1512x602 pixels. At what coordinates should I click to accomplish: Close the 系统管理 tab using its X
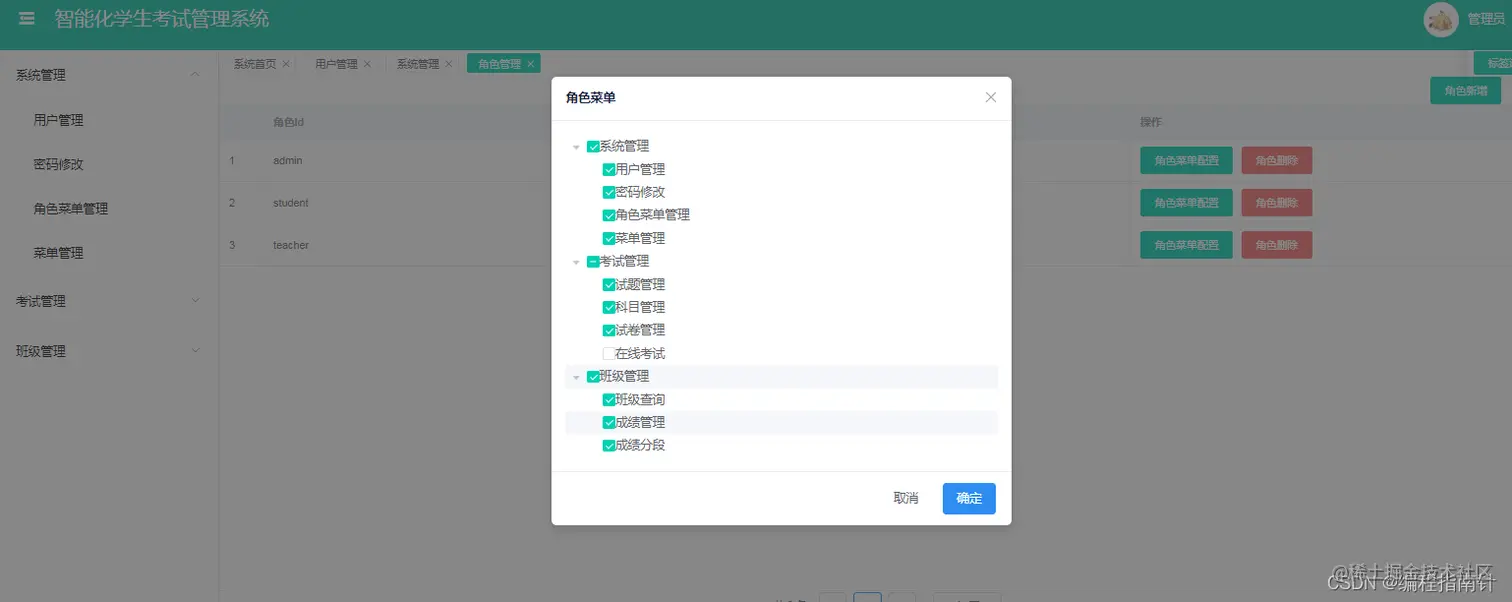449,64
